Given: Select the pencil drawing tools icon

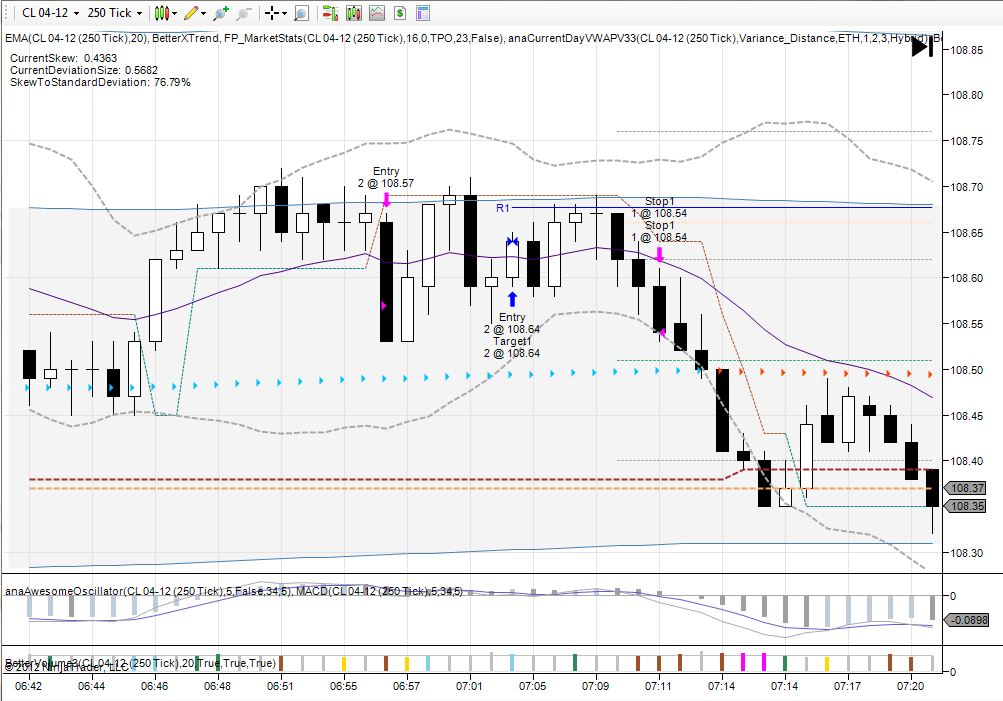Looking at the screenshot, I should point(191,13).
